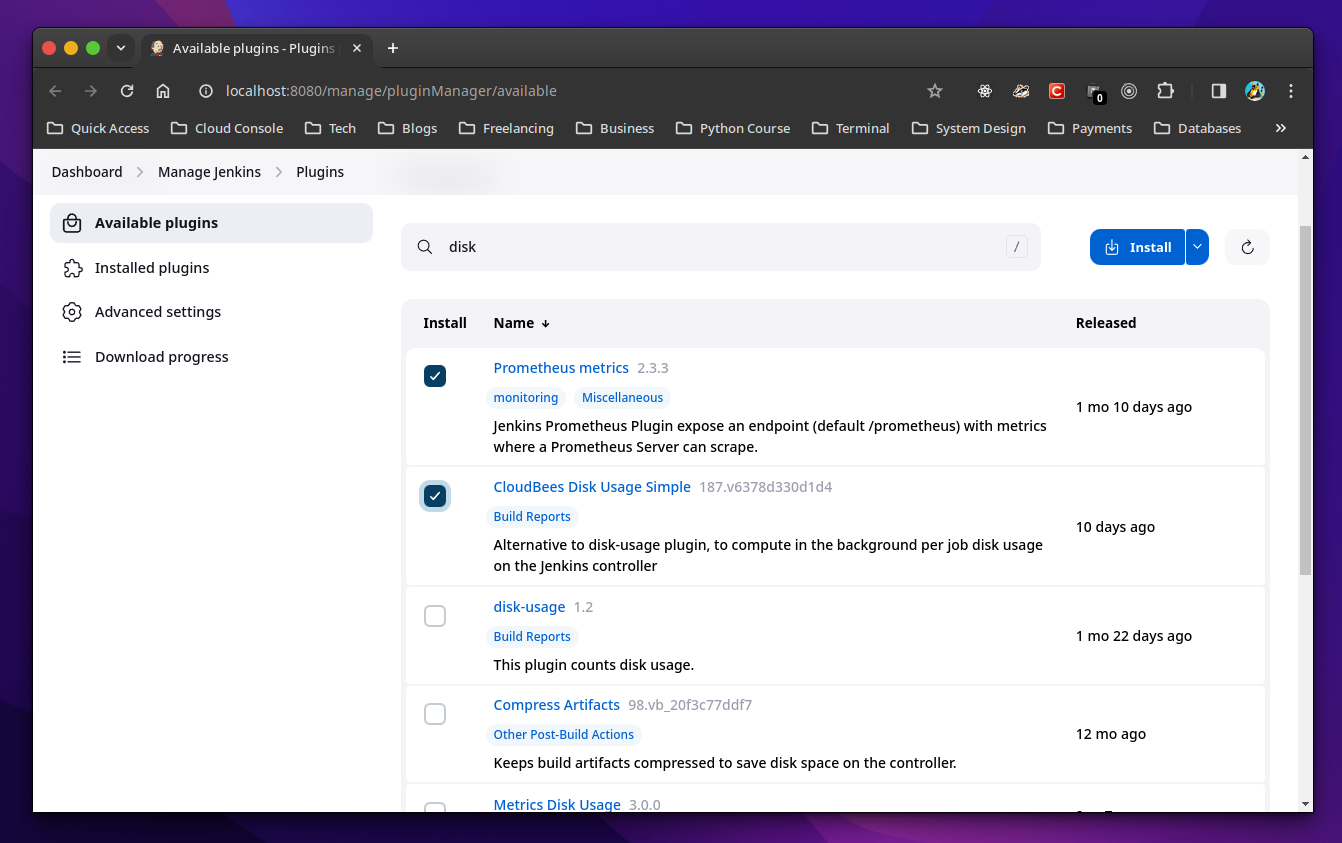Open CloudBees Disk Usage Simple plugin link
Image resolution: width=1342 pixels, height=843 pixels.
(592, 487)
